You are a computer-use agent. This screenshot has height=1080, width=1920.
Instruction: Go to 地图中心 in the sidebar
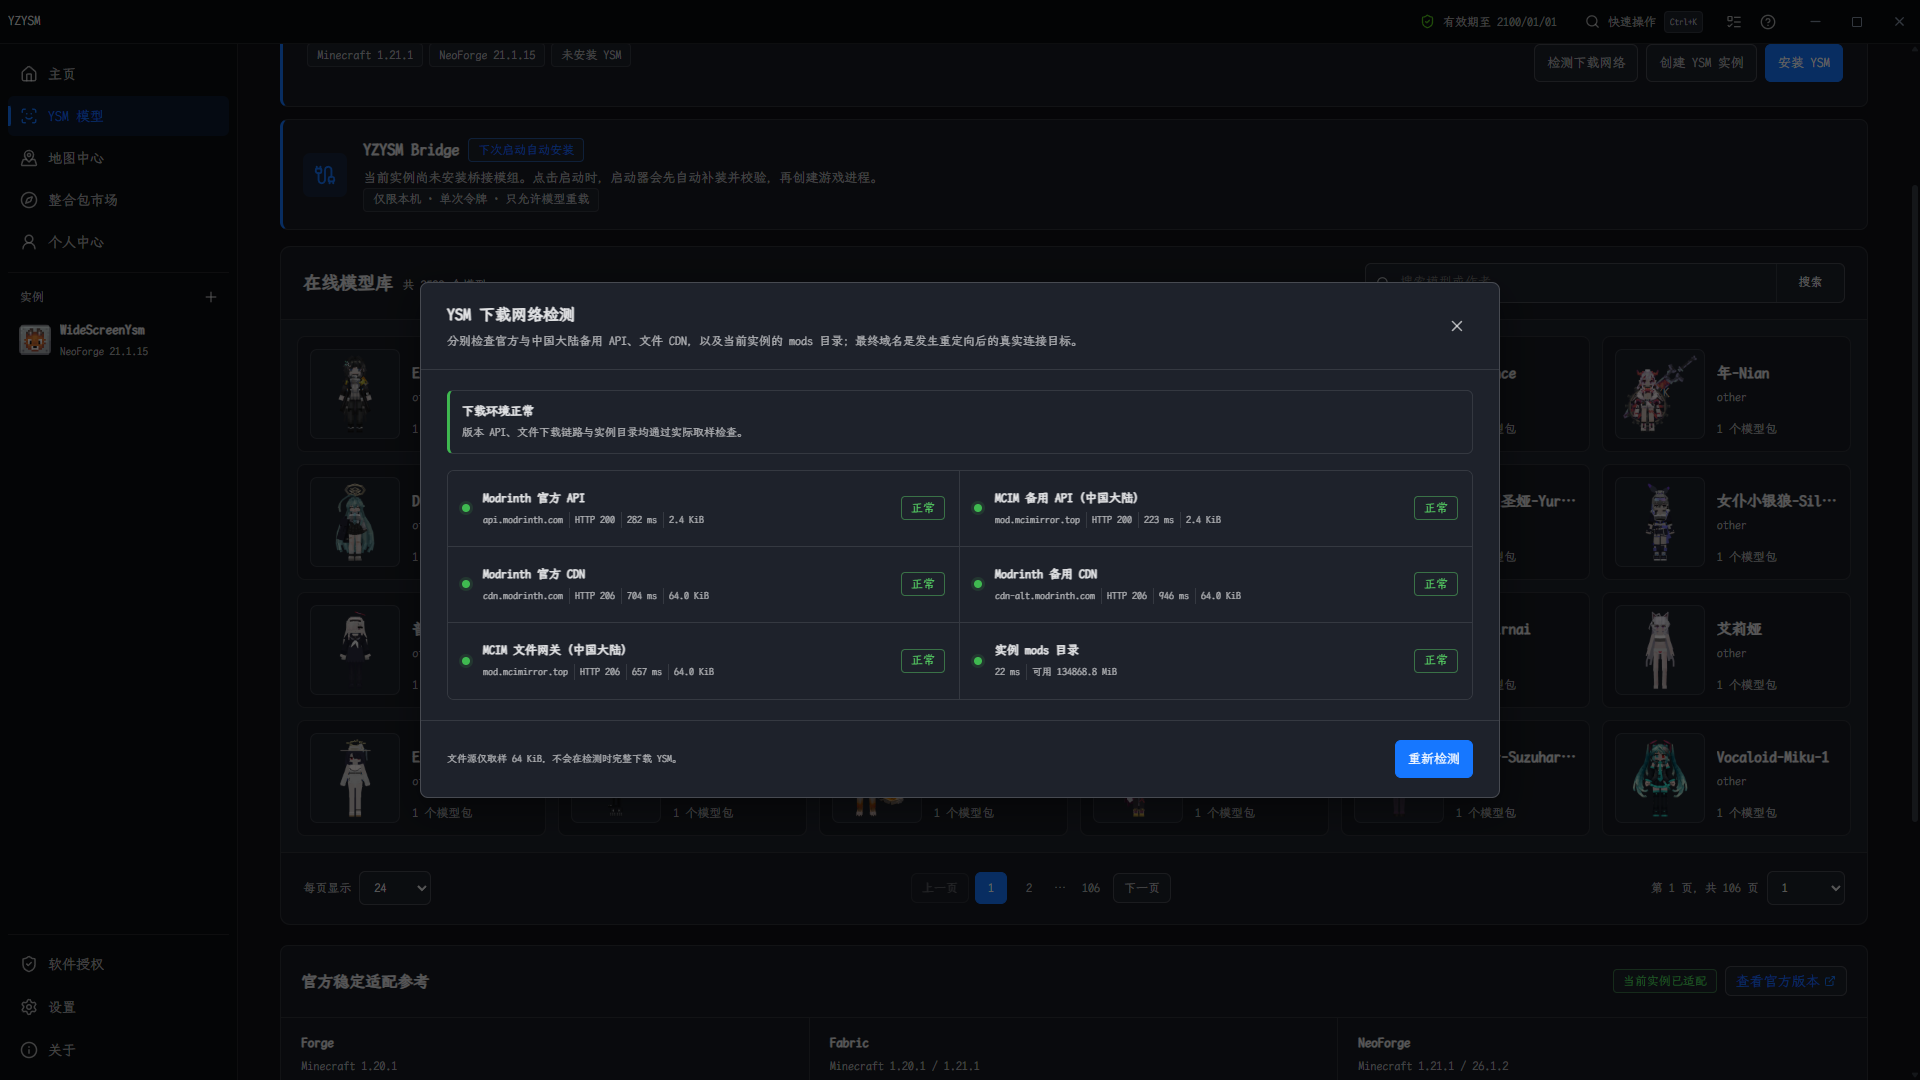point(118,158)
